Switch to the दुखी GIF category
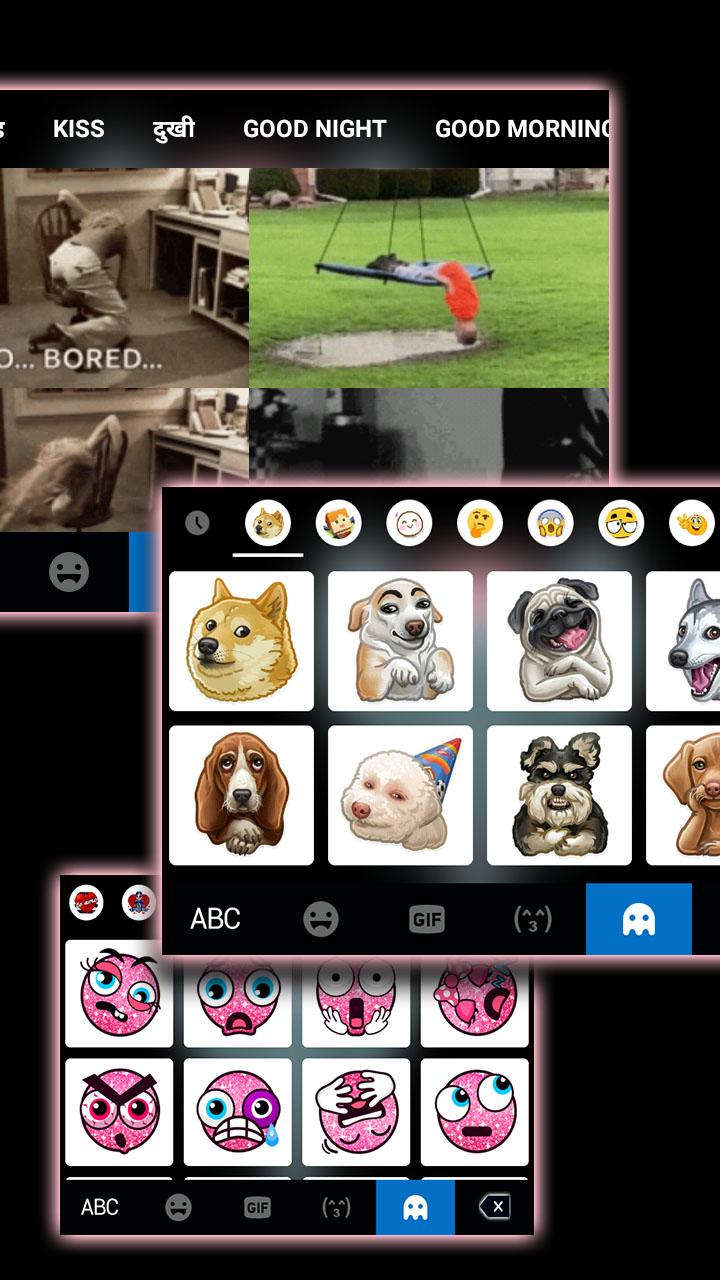720x1280 pixels. (x=174, y=129)
